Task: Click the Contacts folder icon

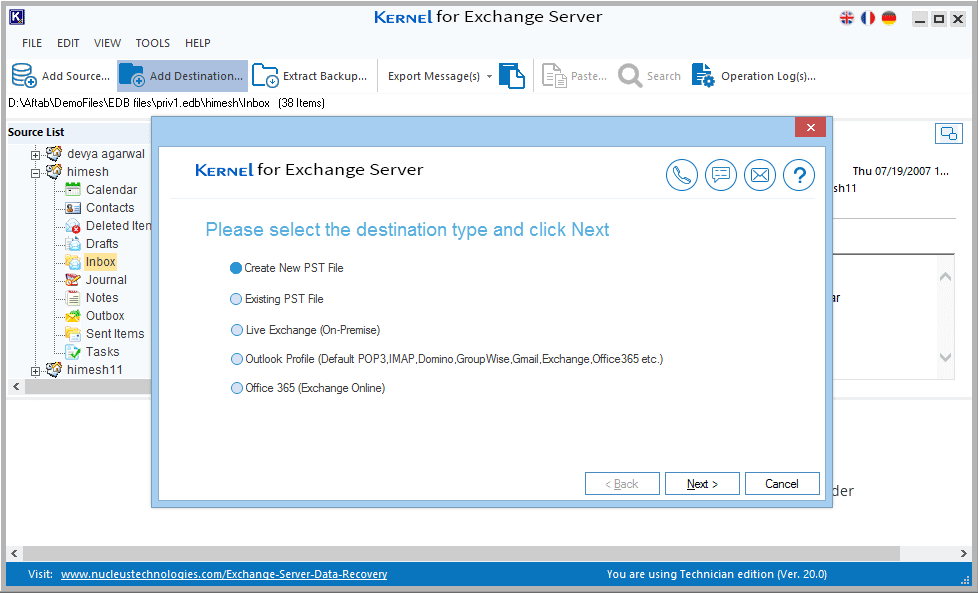Action: click(x=73, y=208)
